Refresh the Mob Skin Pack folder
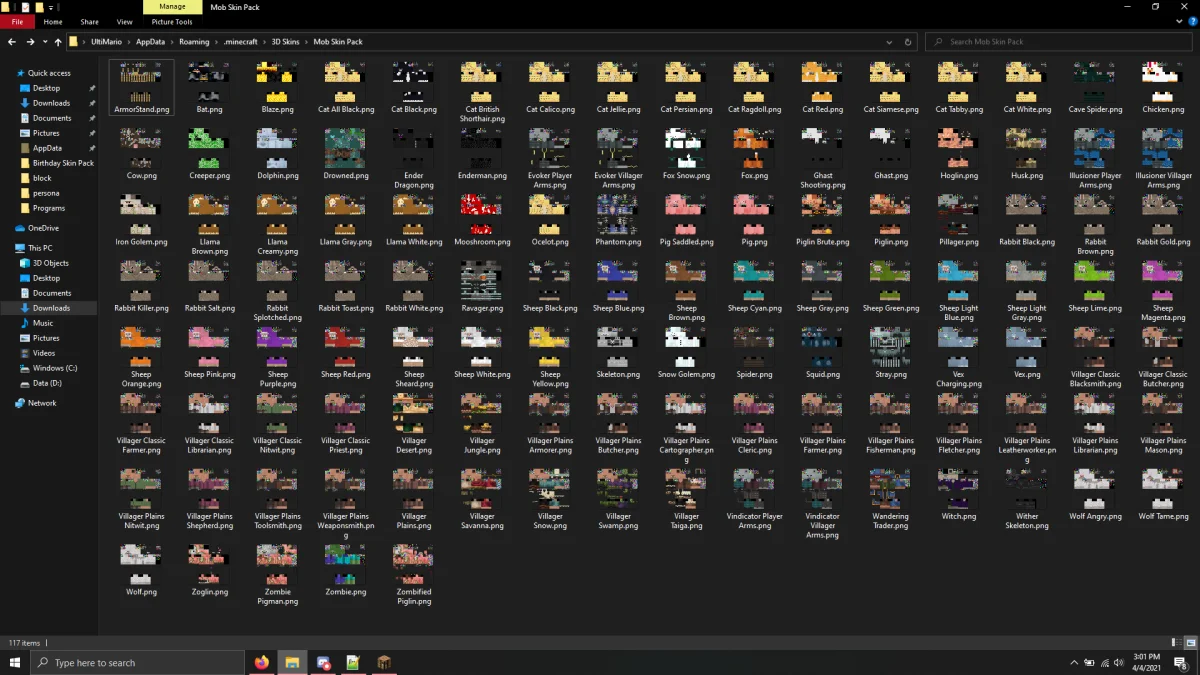The height and width of the screenshot is (675, 1200). [x=908, y=42]
